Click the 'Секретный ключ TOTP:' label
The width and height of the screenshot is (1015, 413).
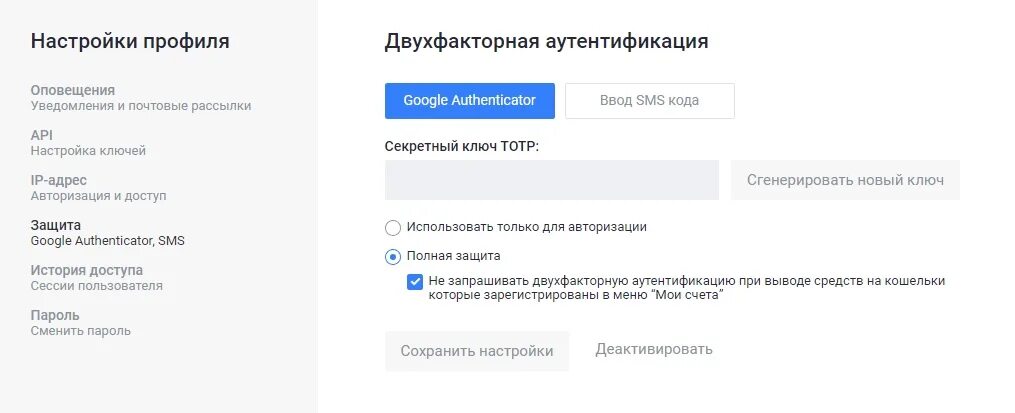(461, 146)
